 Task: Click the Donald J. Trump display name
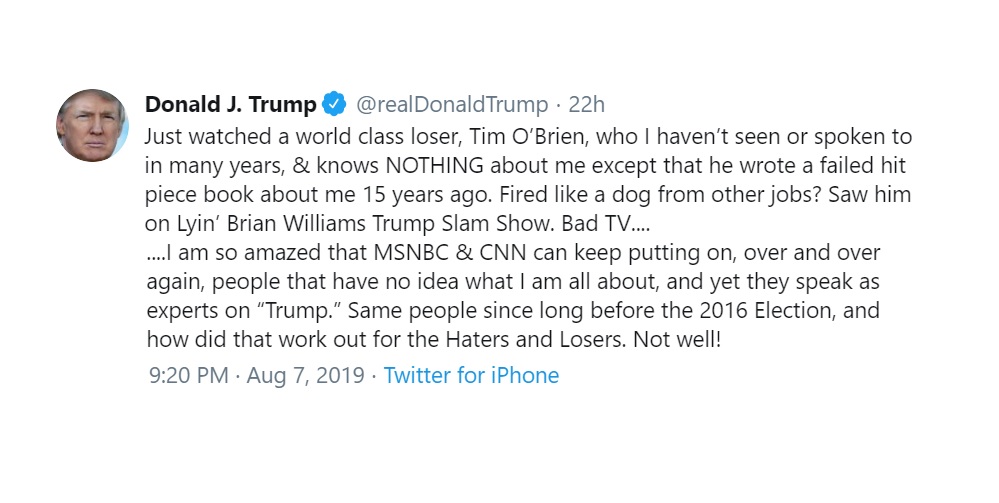230,105
